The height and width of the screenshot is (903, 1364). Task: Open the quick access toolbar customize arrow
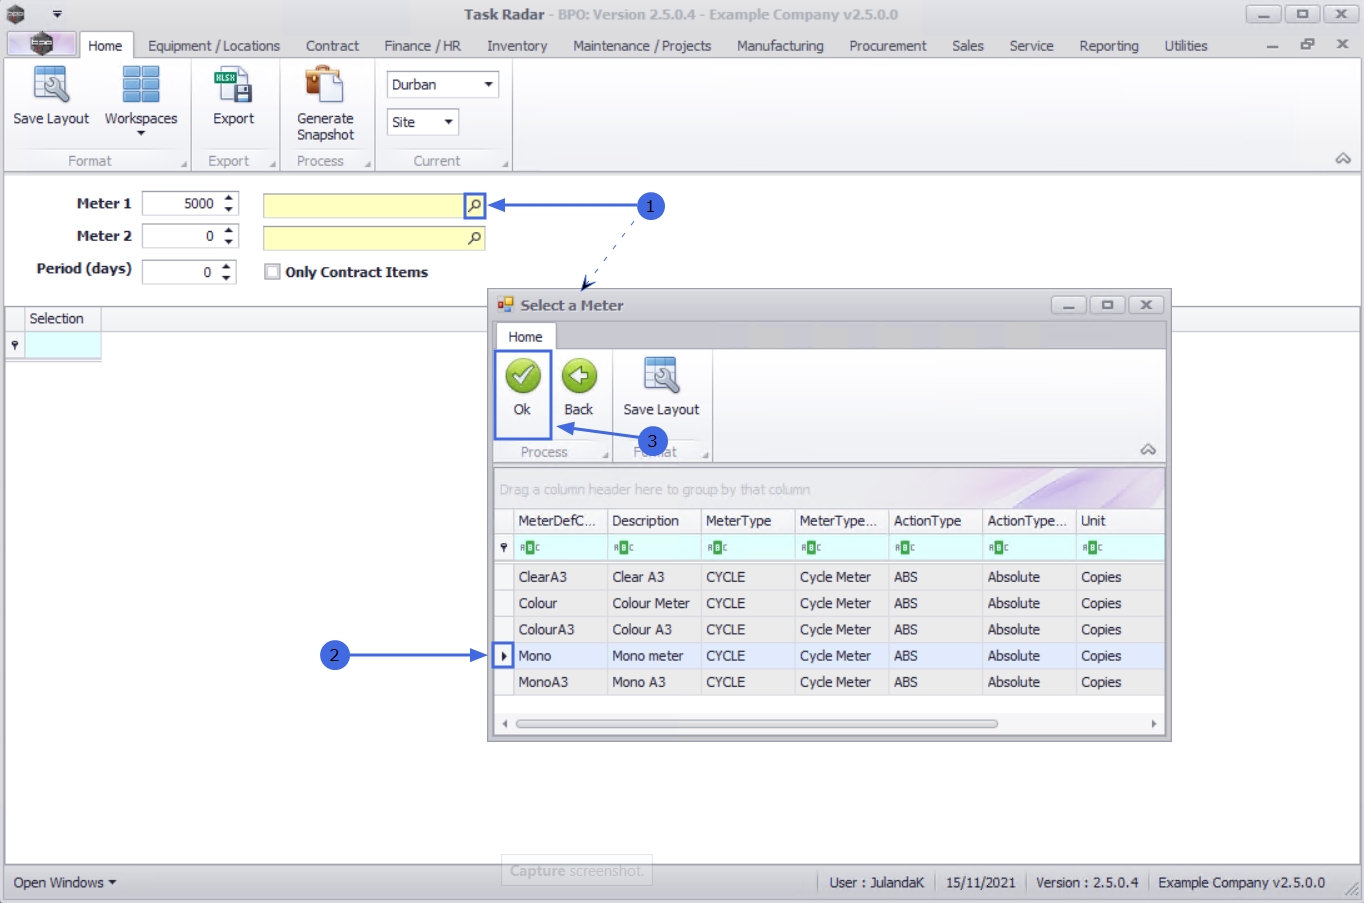(x=57, y=14)
